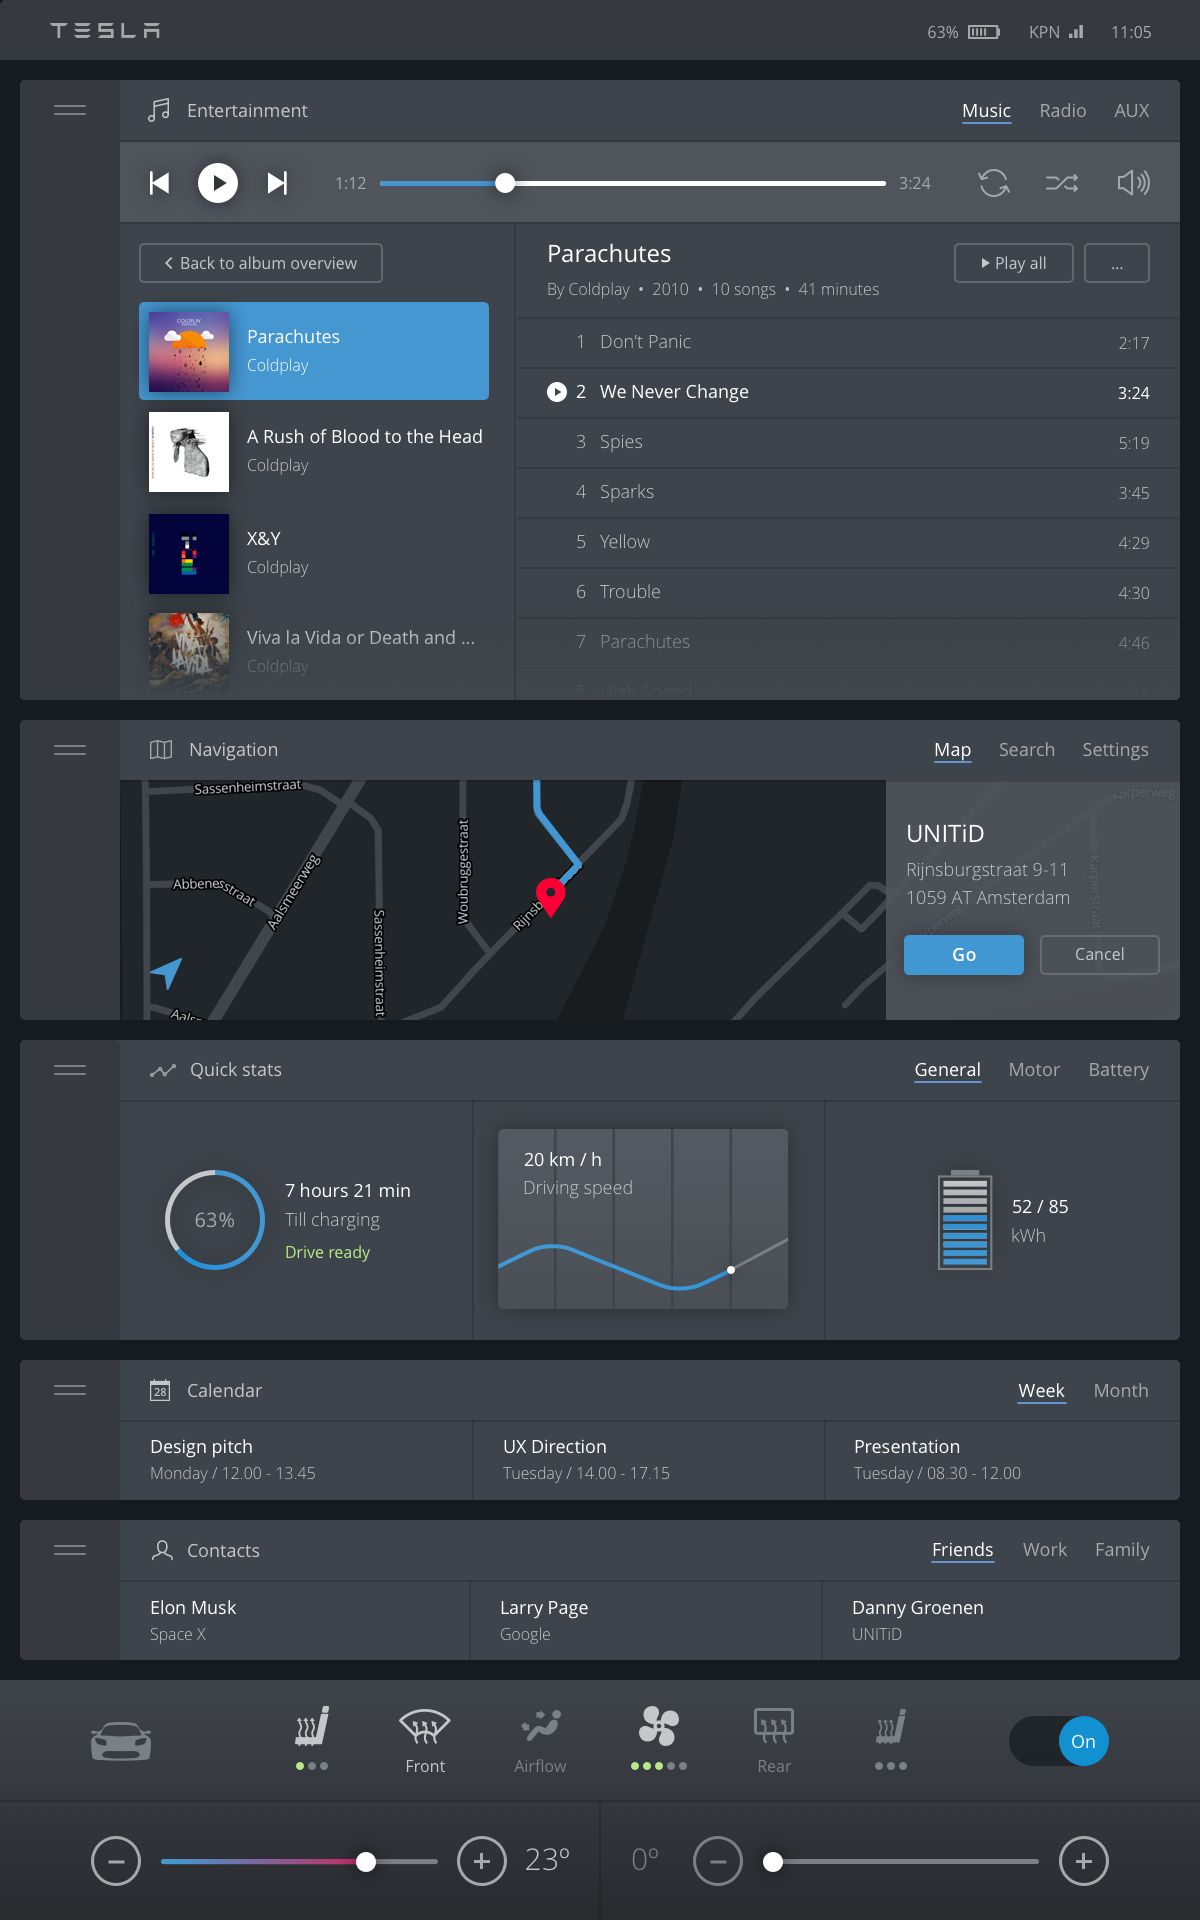Screen dimensions: 1200x1920
Task: Click the Navigation map icon
Action: point(161,750)
